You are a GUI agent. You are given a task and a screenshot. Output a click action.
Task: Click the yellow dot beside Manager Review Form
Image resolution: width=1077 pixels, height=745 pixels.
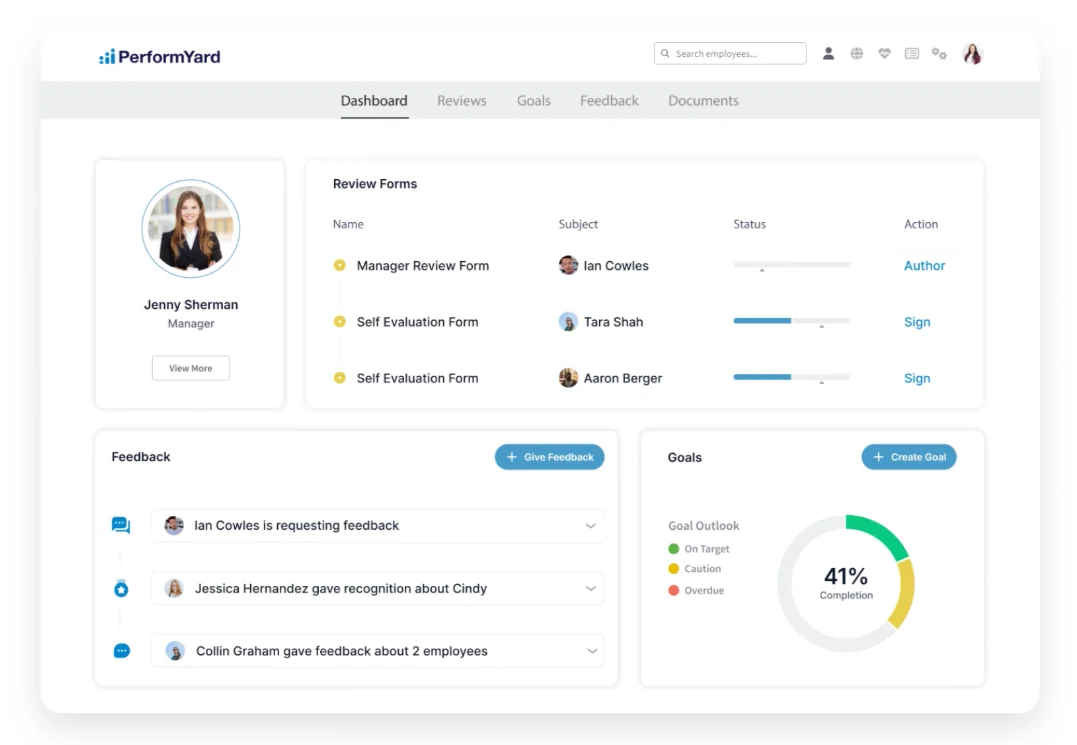[x=339, y=265]
